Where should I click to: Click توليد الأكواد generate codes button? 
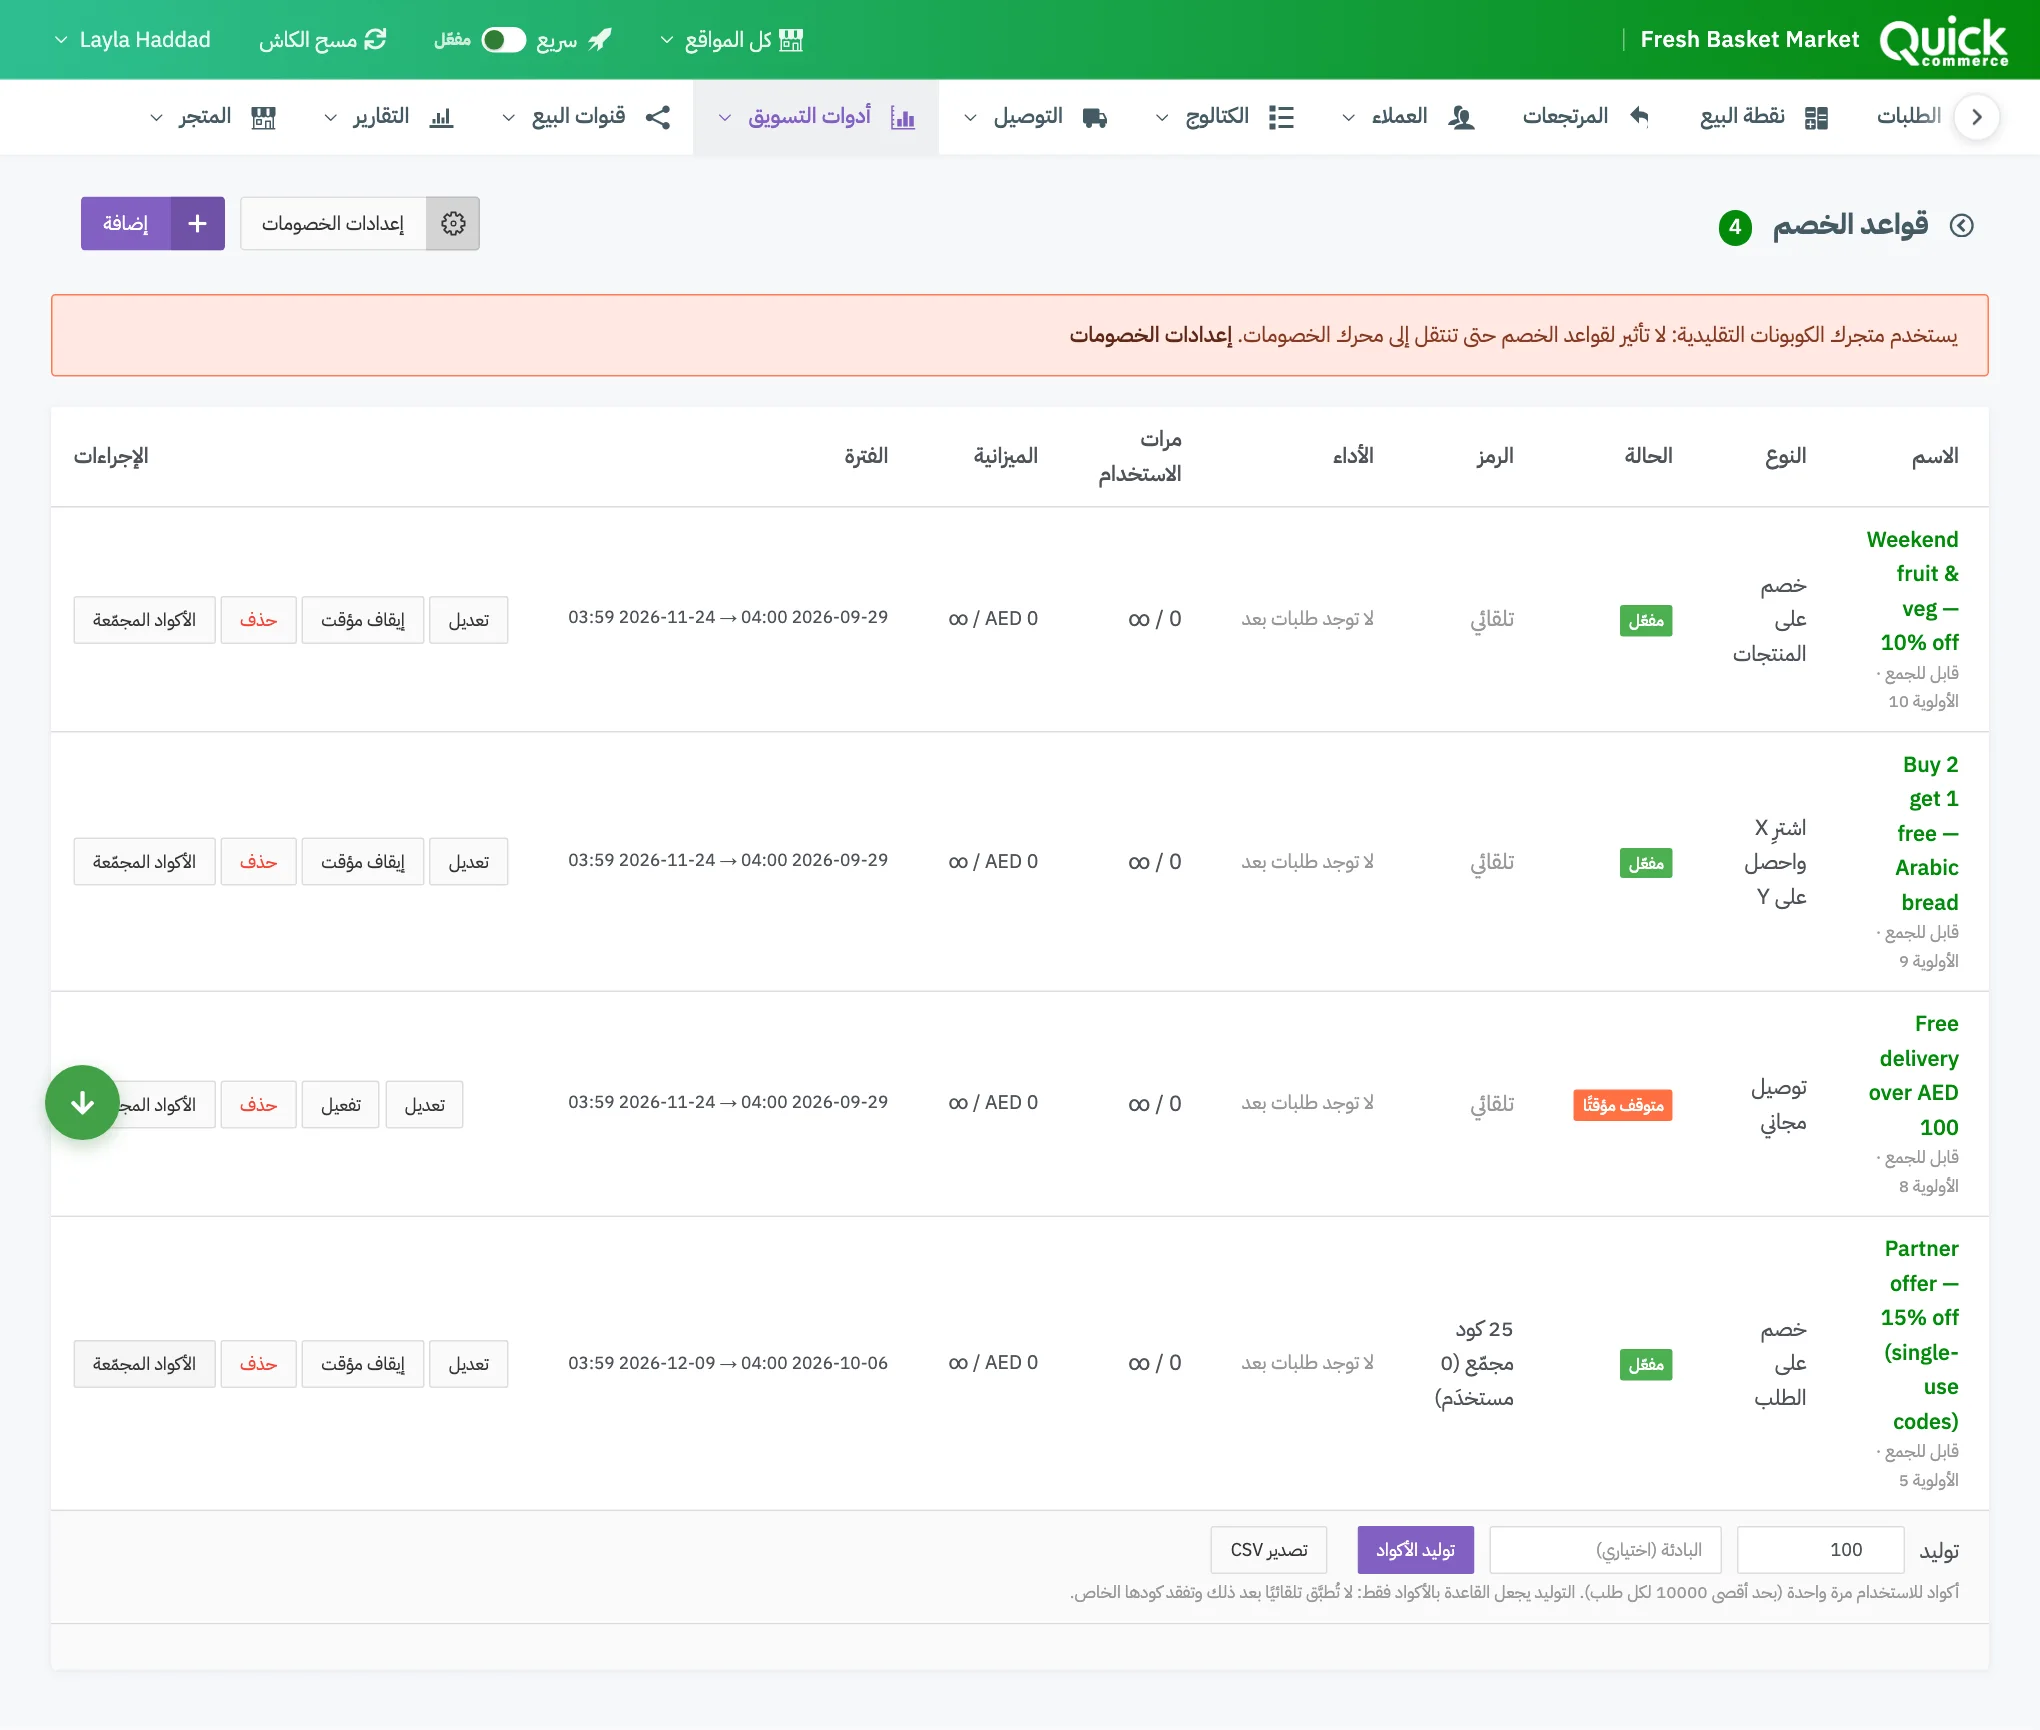coord(1415,1550)
